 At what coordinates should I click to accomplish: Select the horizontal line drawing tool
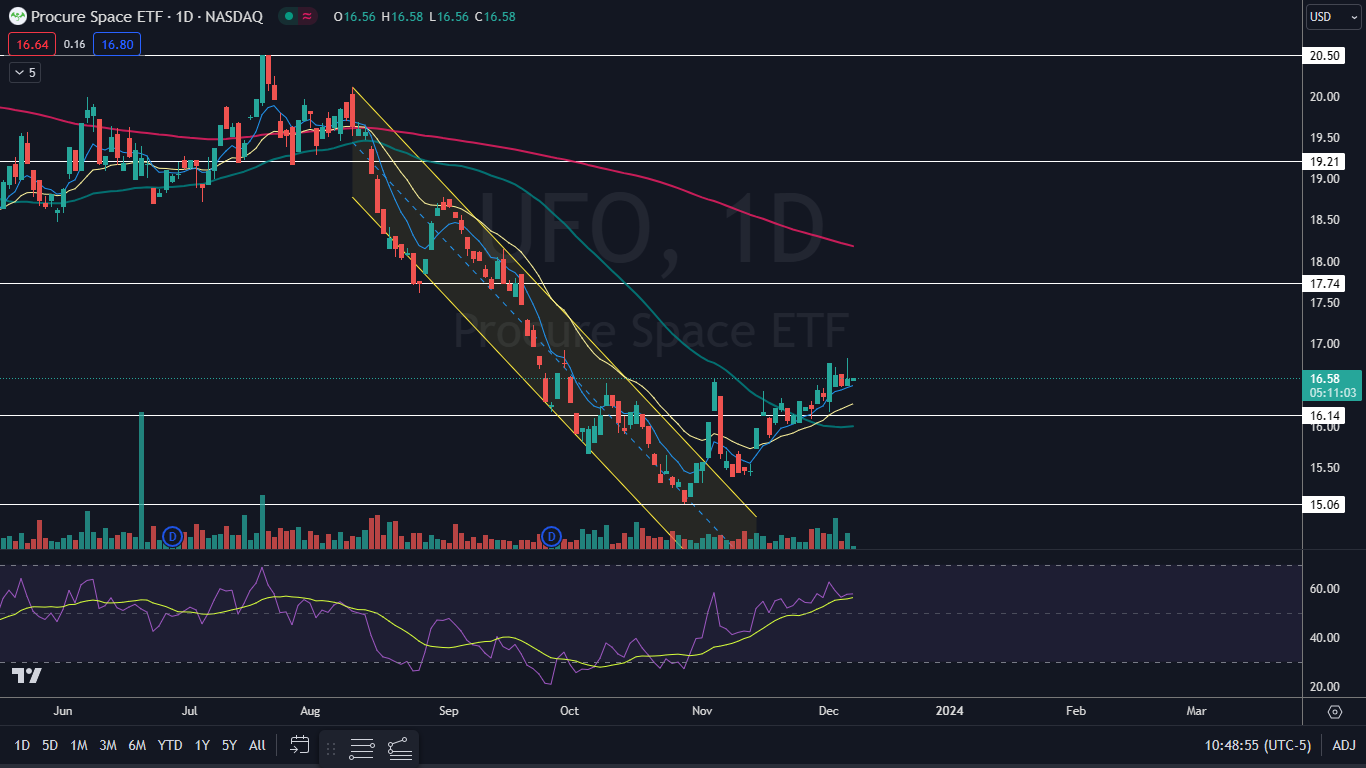[362, 747]
